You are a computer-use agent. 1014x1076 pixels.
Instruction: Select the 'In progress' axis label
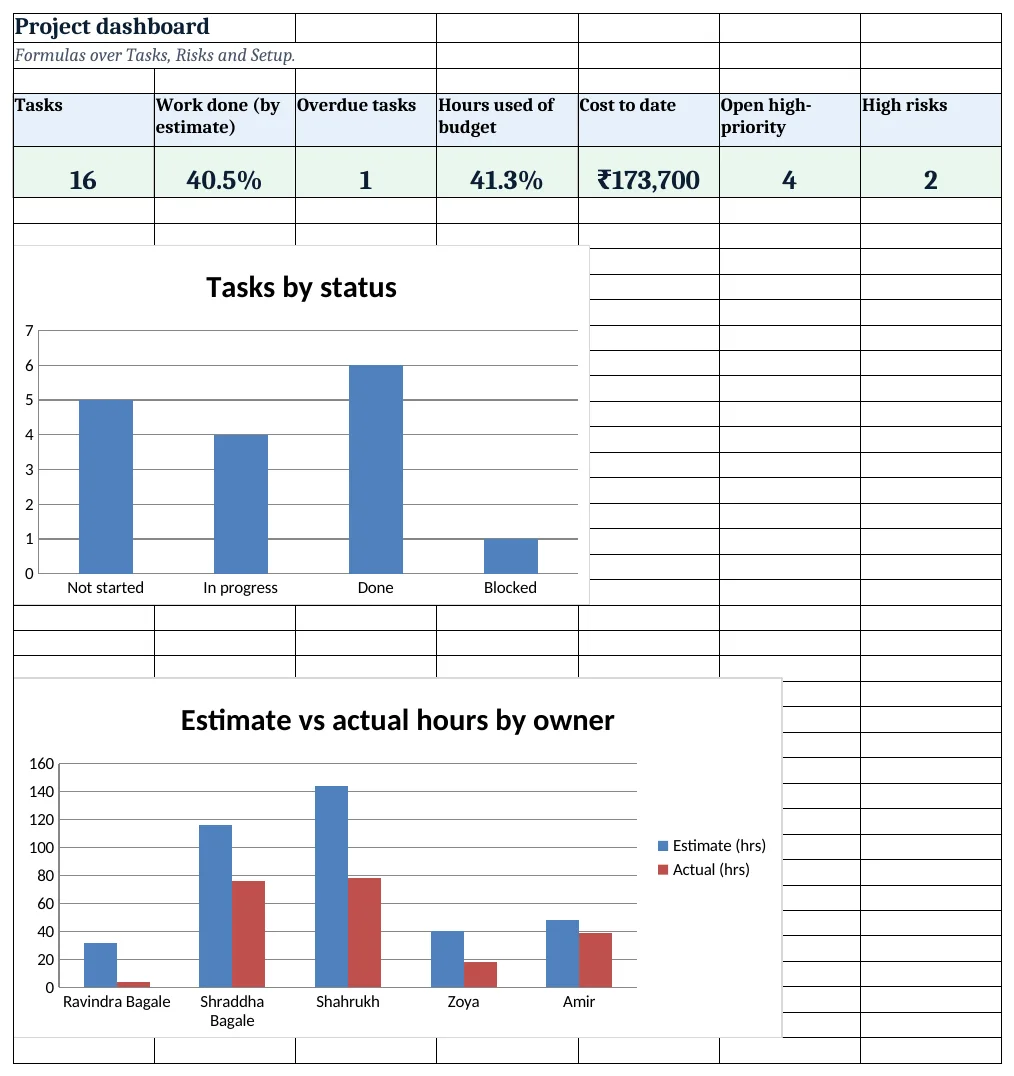coord(241,588)
